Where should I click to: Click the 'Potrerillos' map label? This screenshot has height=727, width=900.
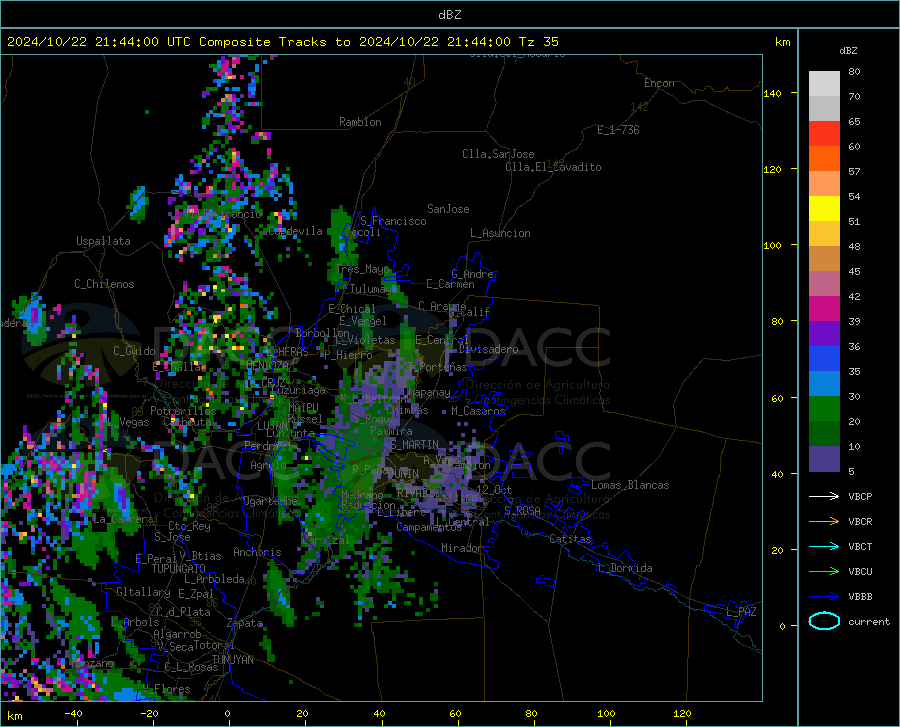point(183,411)
